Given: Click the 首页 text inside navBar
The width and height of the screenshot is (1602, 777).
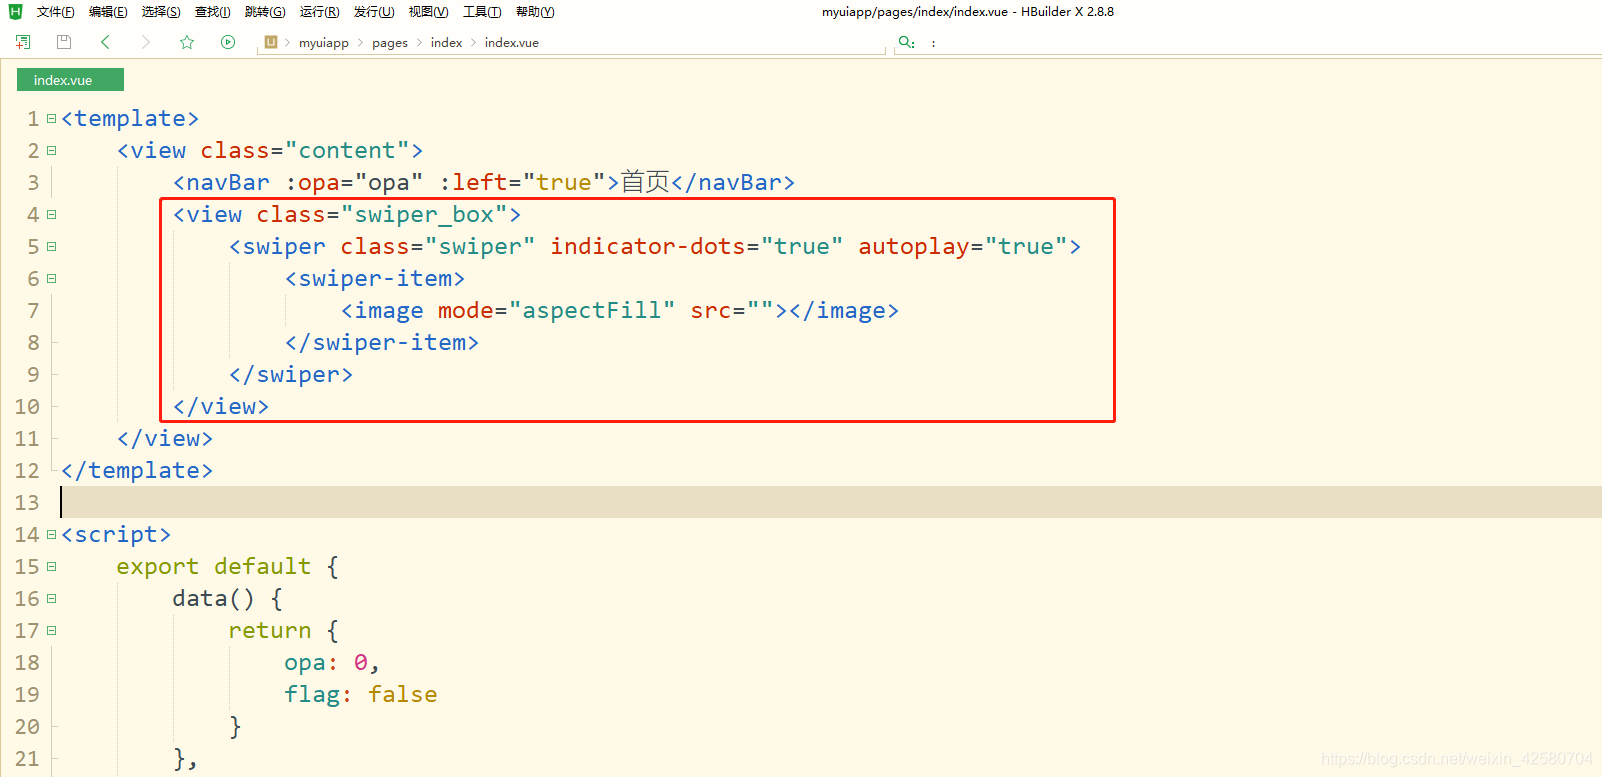Looking at the screenshot, I should click(x=645, y=182).
